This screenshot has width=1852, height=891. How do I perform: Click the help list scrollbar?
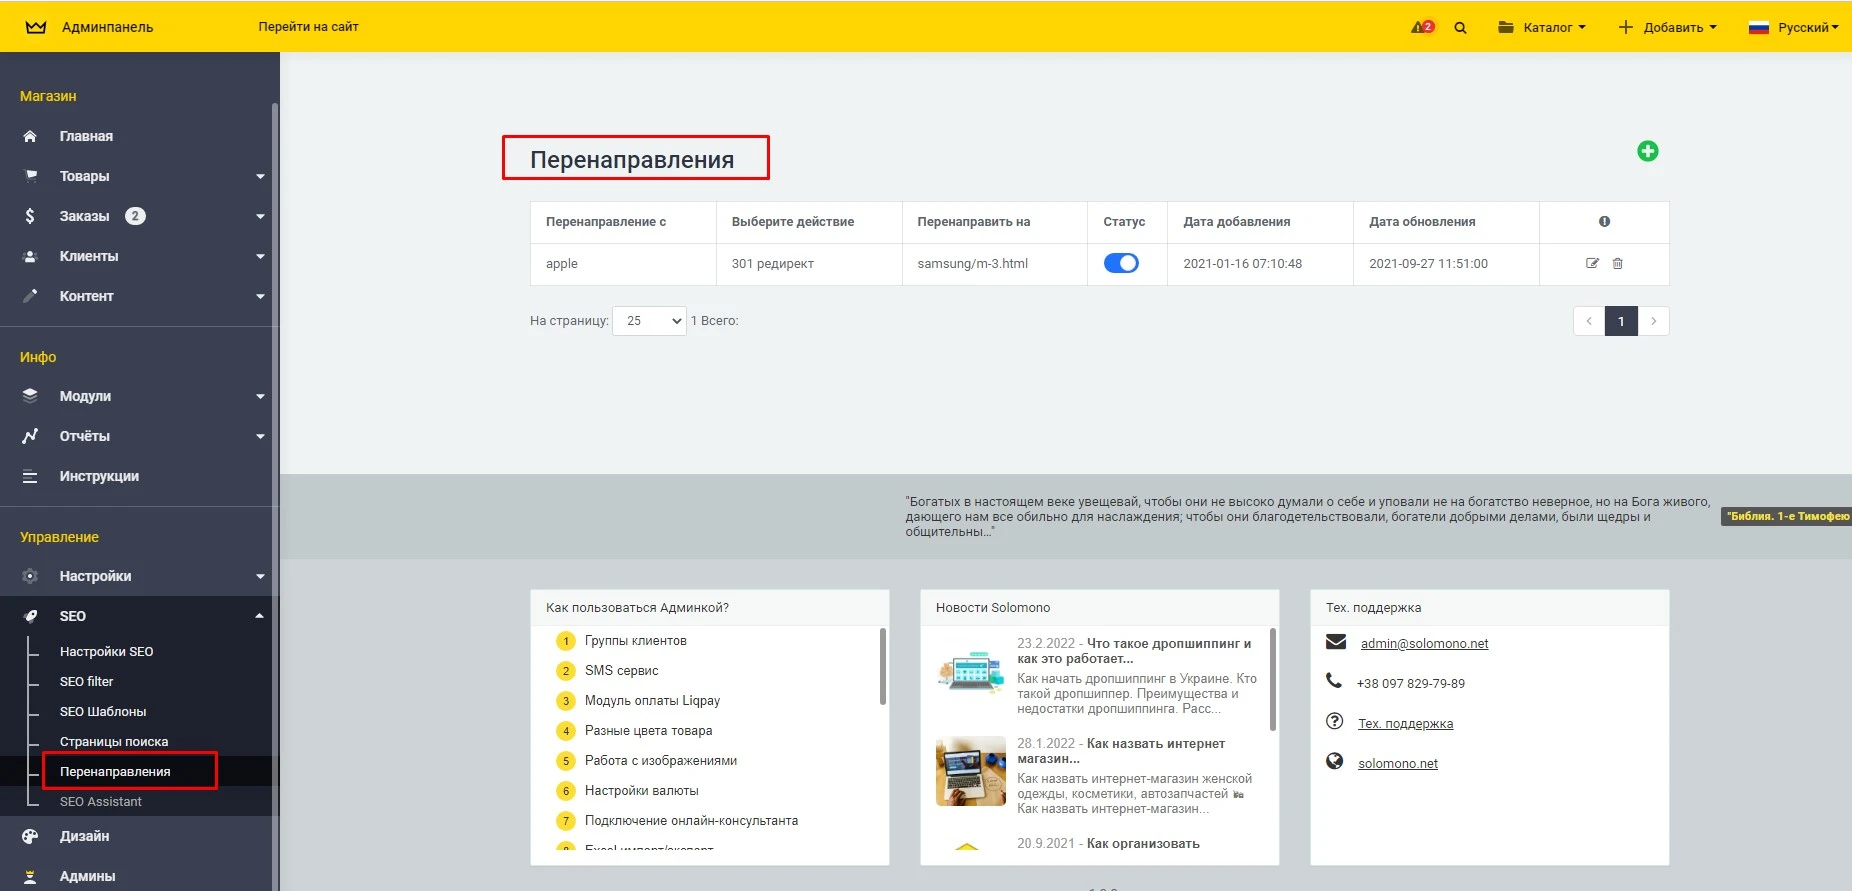point(882,666)
